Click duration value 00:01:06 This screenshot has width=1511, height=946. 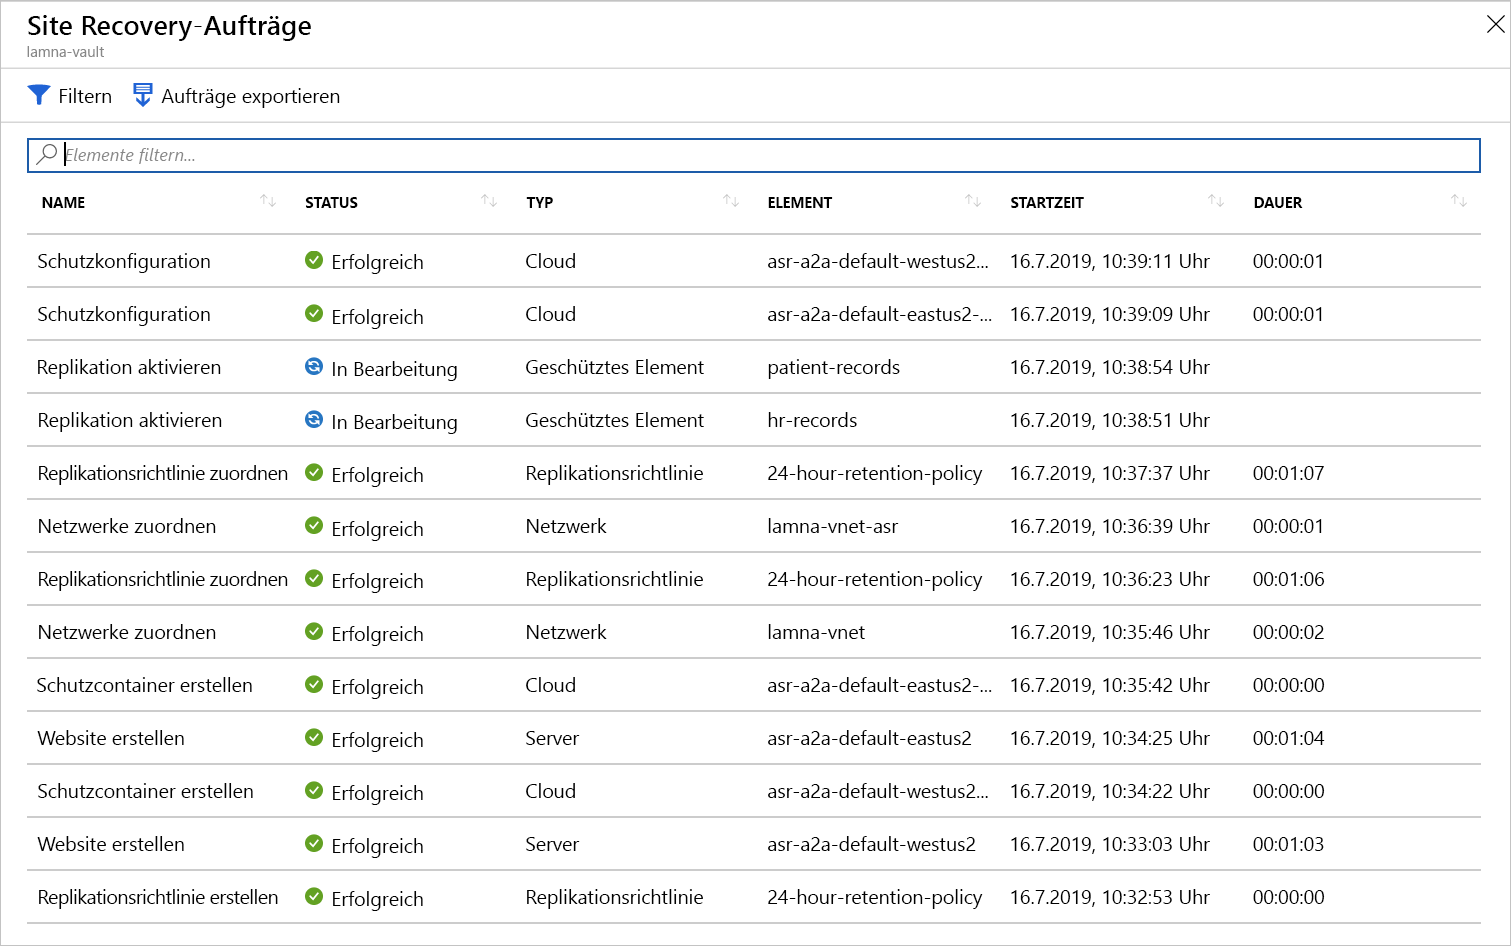click(x=1288, y=579)
